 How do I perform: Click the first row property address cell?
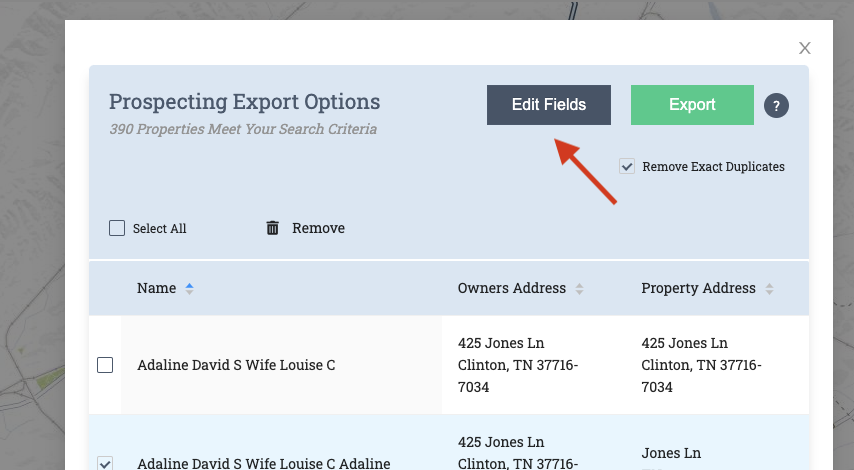coord(701,365)
